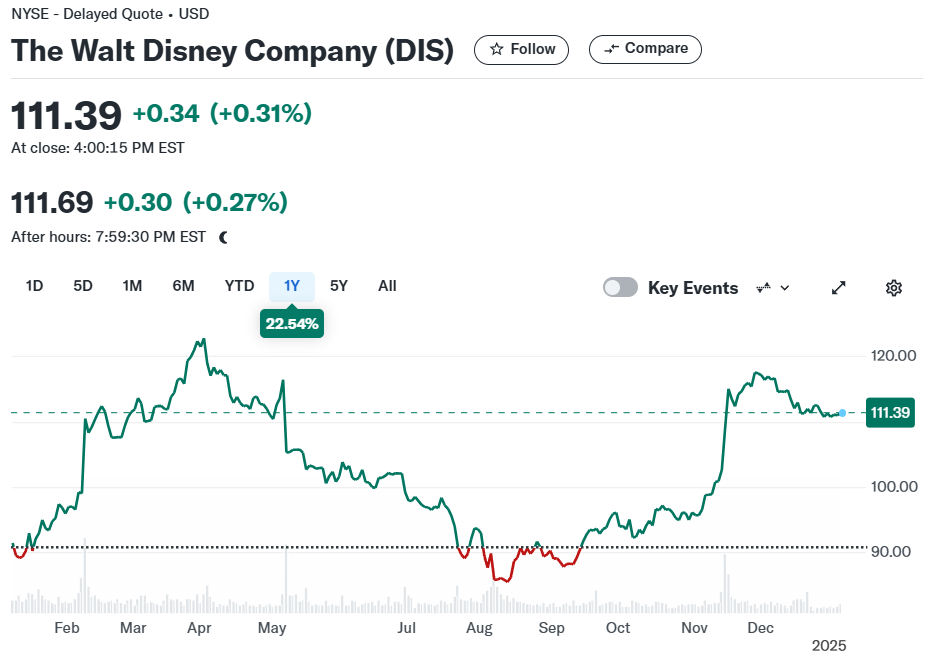
Task: Click the Sep label on time axis
Action: 551,628
